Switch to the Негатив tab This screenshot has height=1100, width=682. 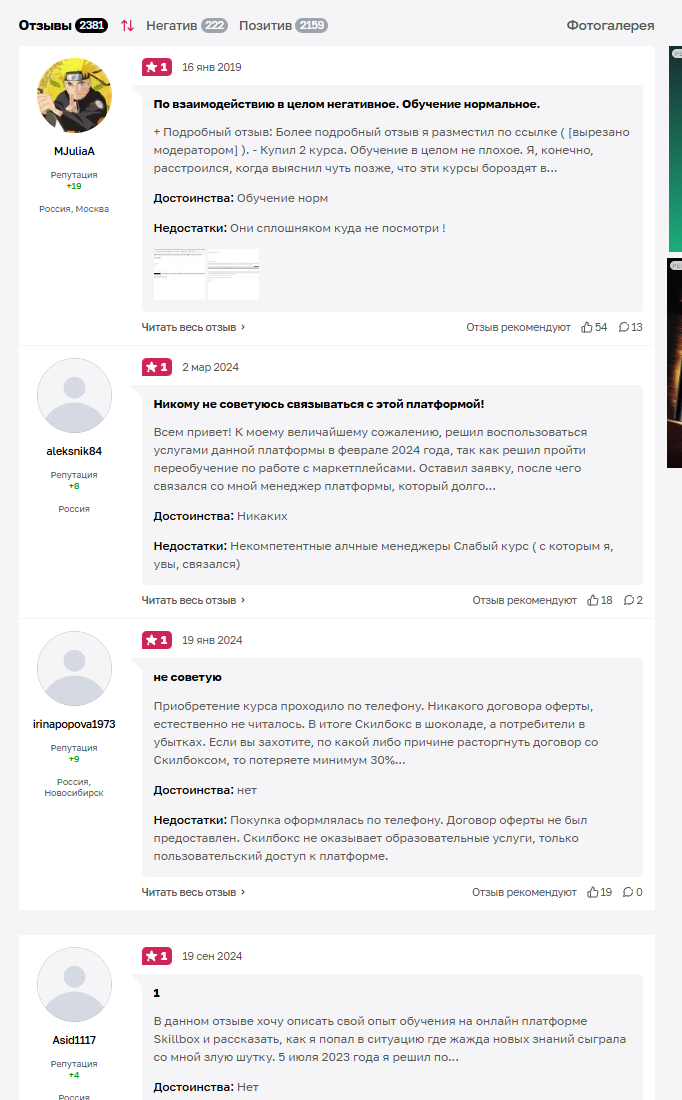187,26
